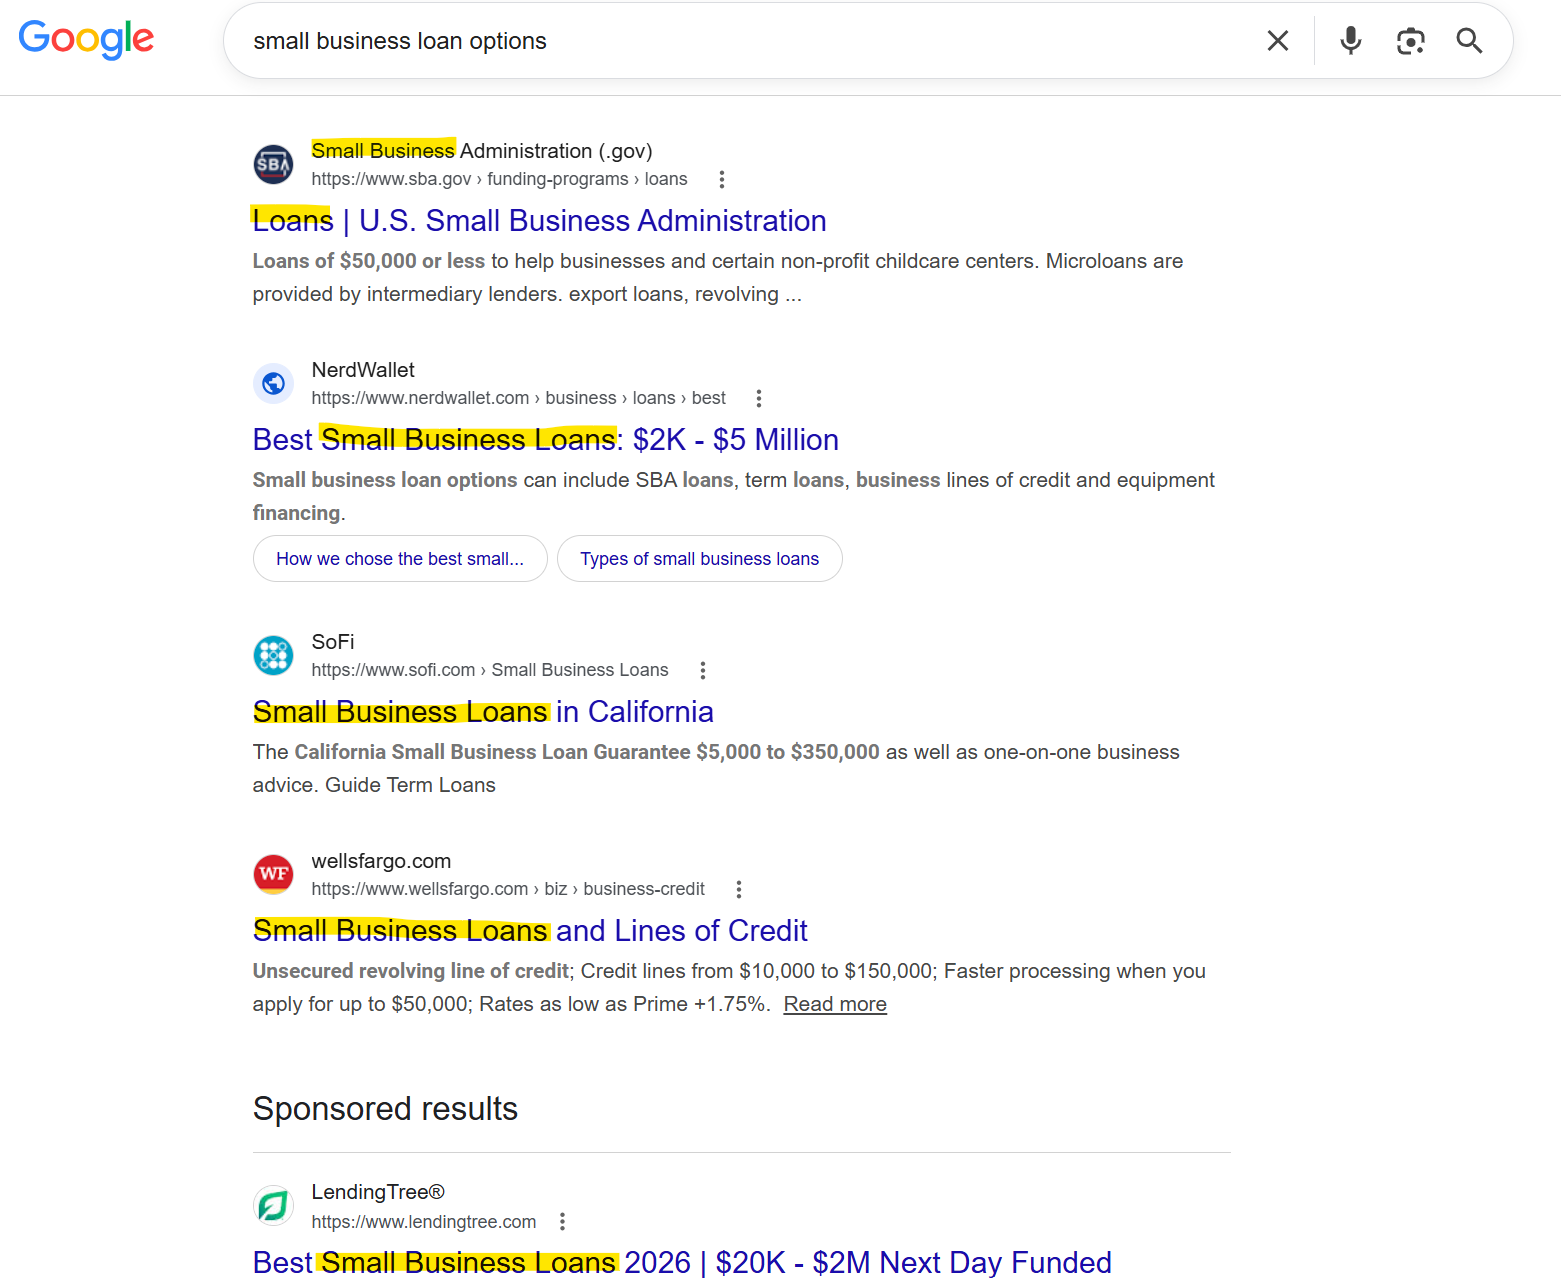Open more options for sba.gov result
Screen dimensions: 1561x1282
click(x=722, y=179)
